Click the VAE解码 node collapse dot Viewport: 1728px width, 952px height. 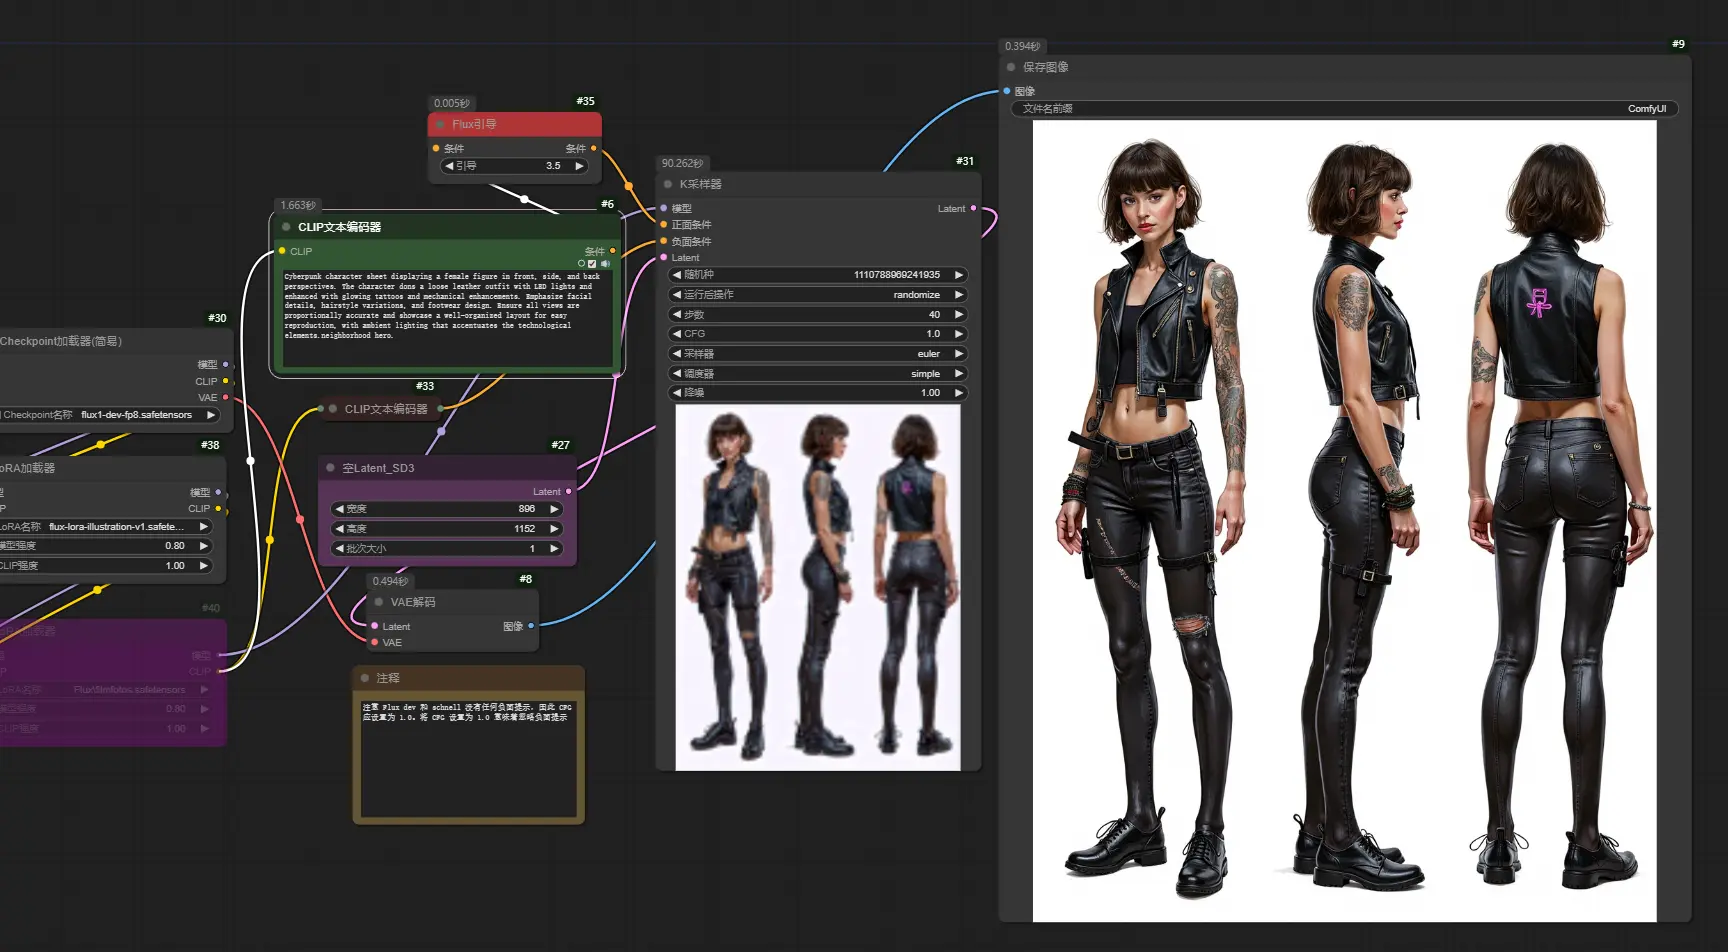[x=378, y=602]
